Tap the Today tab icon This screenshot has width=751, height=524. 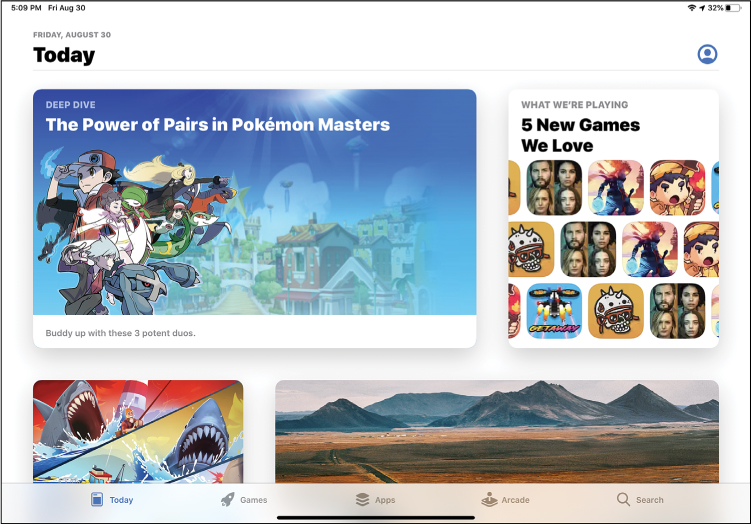pos(97,499)
